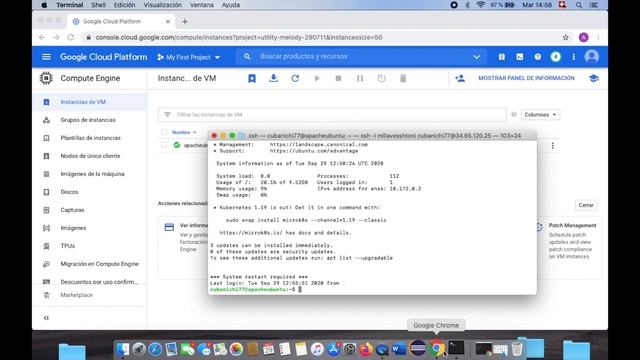Click the Filtrar las instancias de VM field
The width and height of the screenshot is (640, 360).
(x=332, y=115)
